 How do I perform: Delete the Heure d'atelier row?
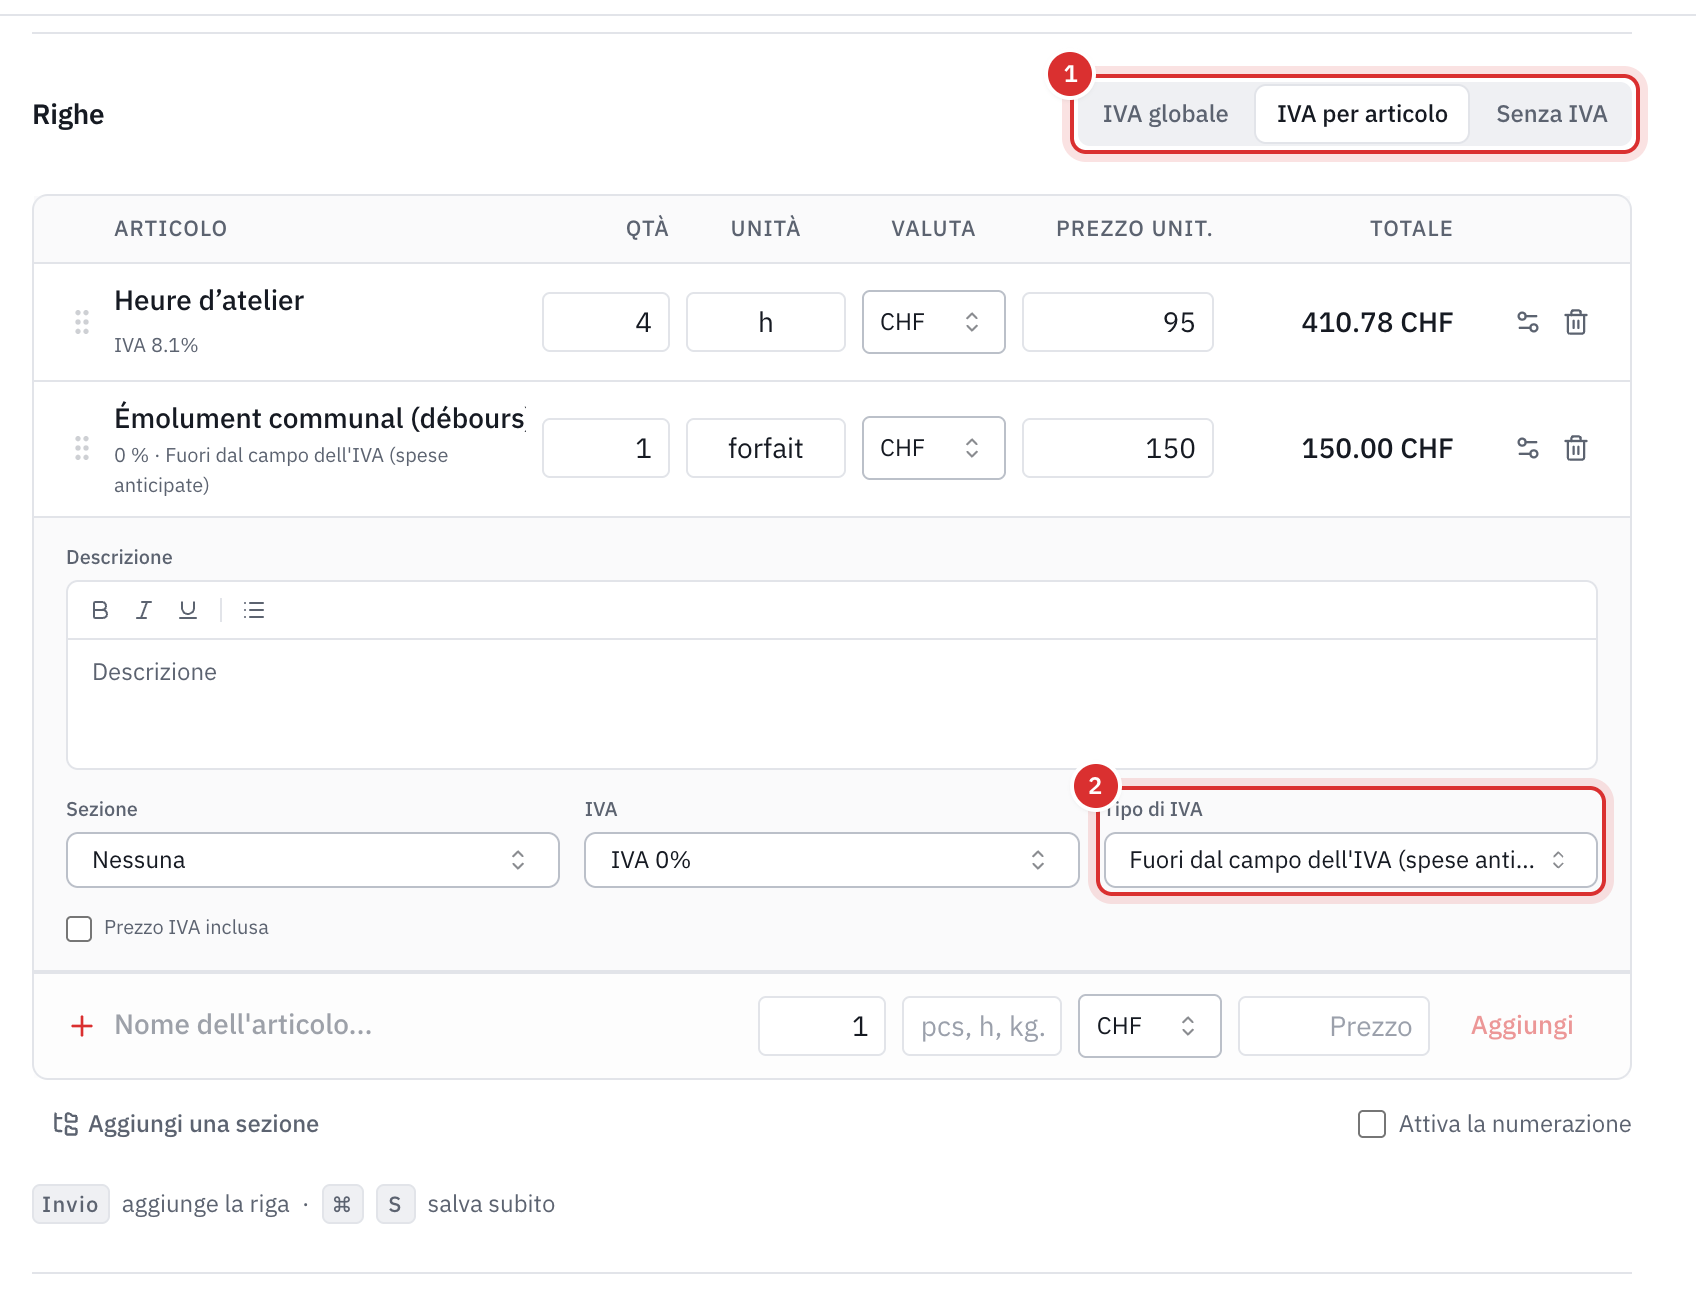(1576, 322)
